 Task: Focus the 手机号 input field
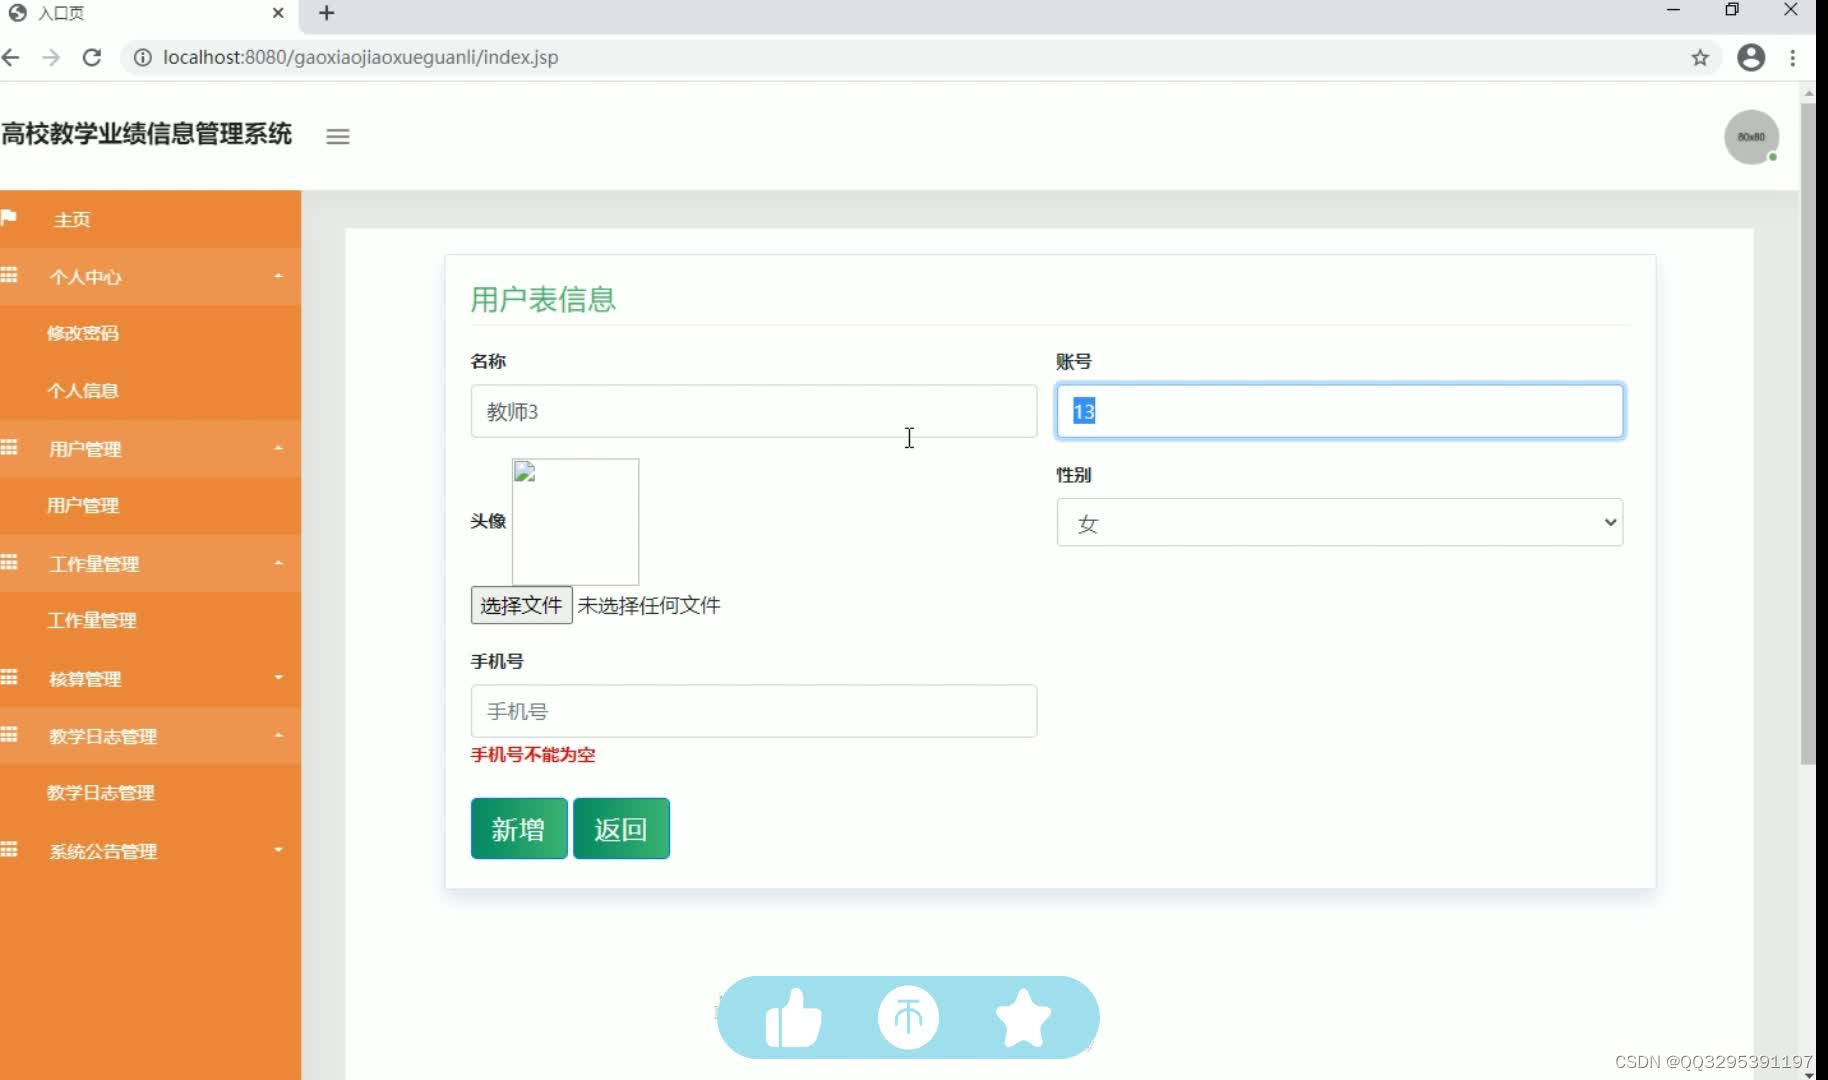coord(754,711)
